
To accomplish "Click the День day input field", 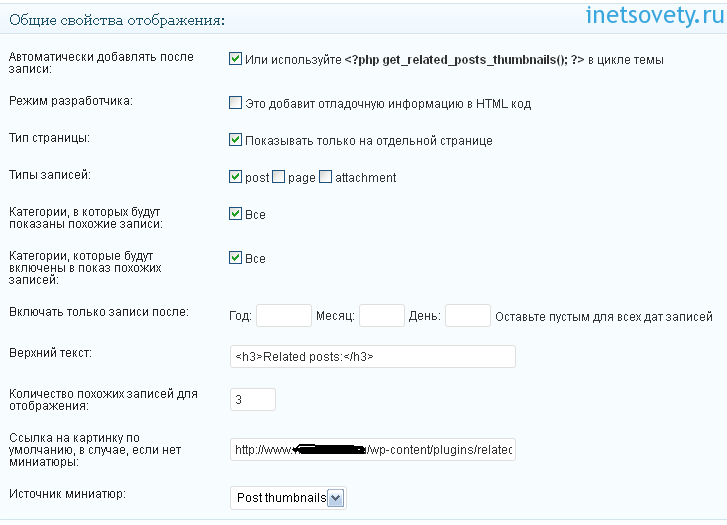I will tap(467, 316).
